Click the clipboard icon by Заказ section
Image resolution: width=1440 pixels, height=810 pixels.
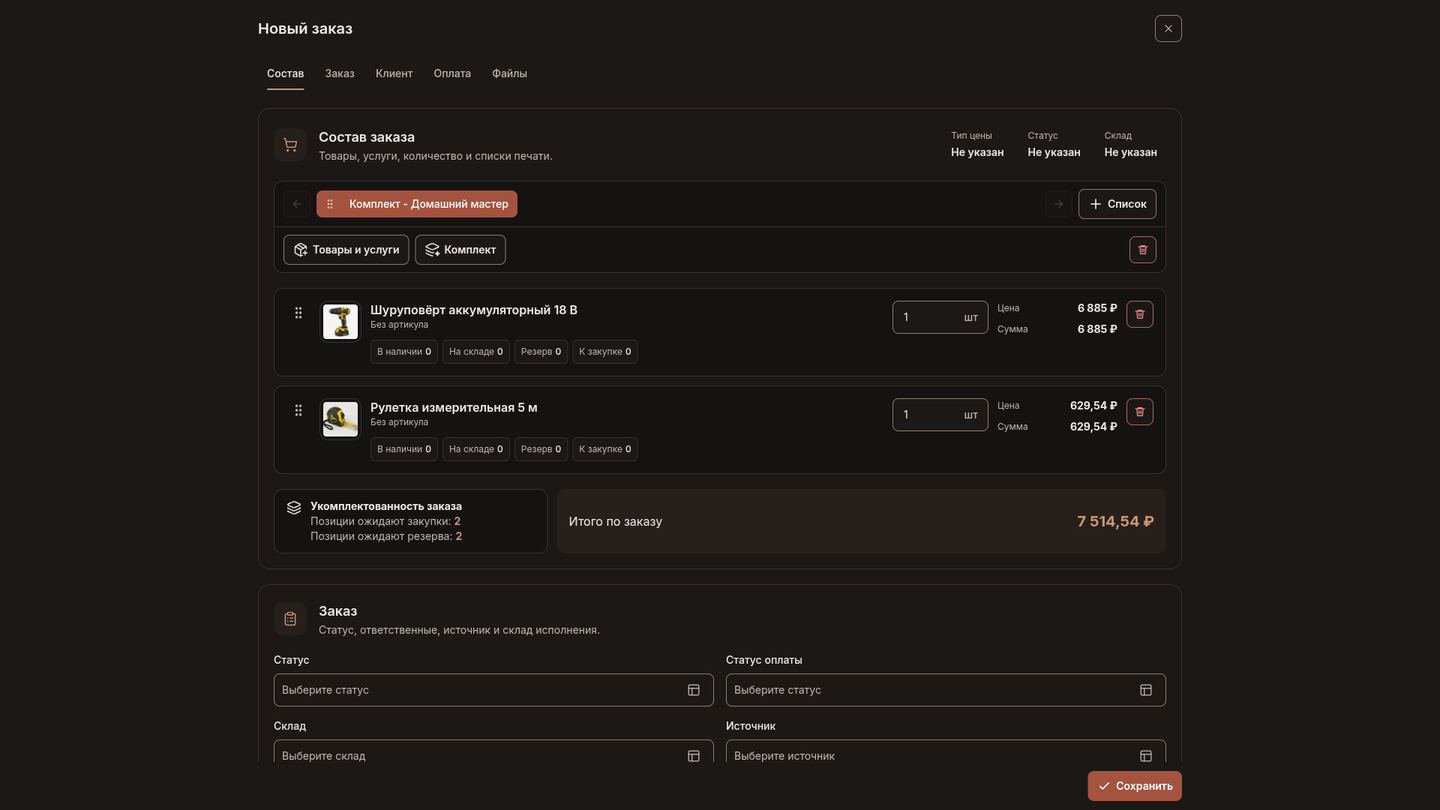(290, 619)
